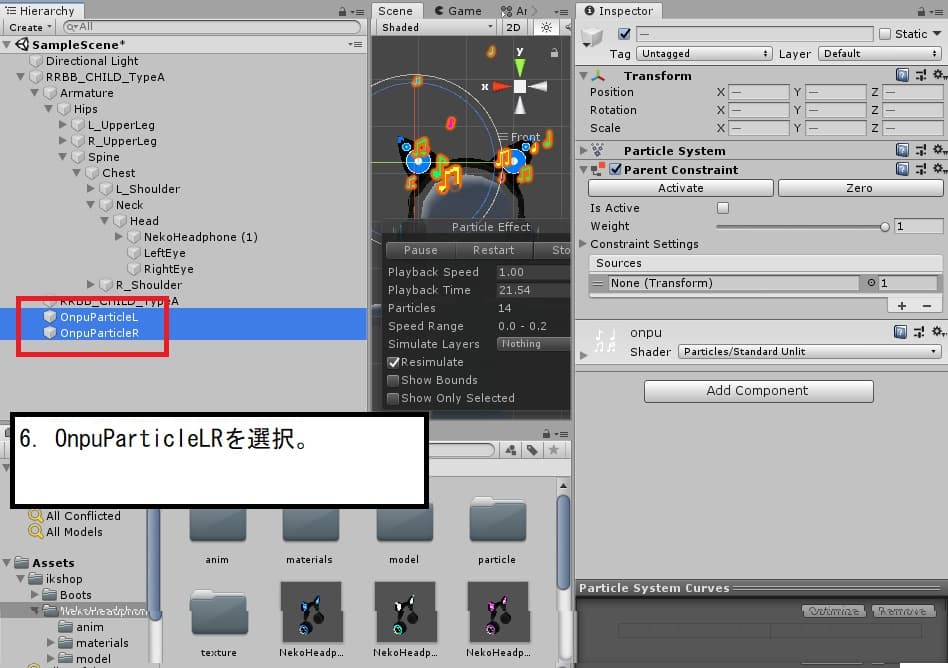Expand the Constraint Settings foldout
This screenshot has width=948, height=668.
click(583, 244)
